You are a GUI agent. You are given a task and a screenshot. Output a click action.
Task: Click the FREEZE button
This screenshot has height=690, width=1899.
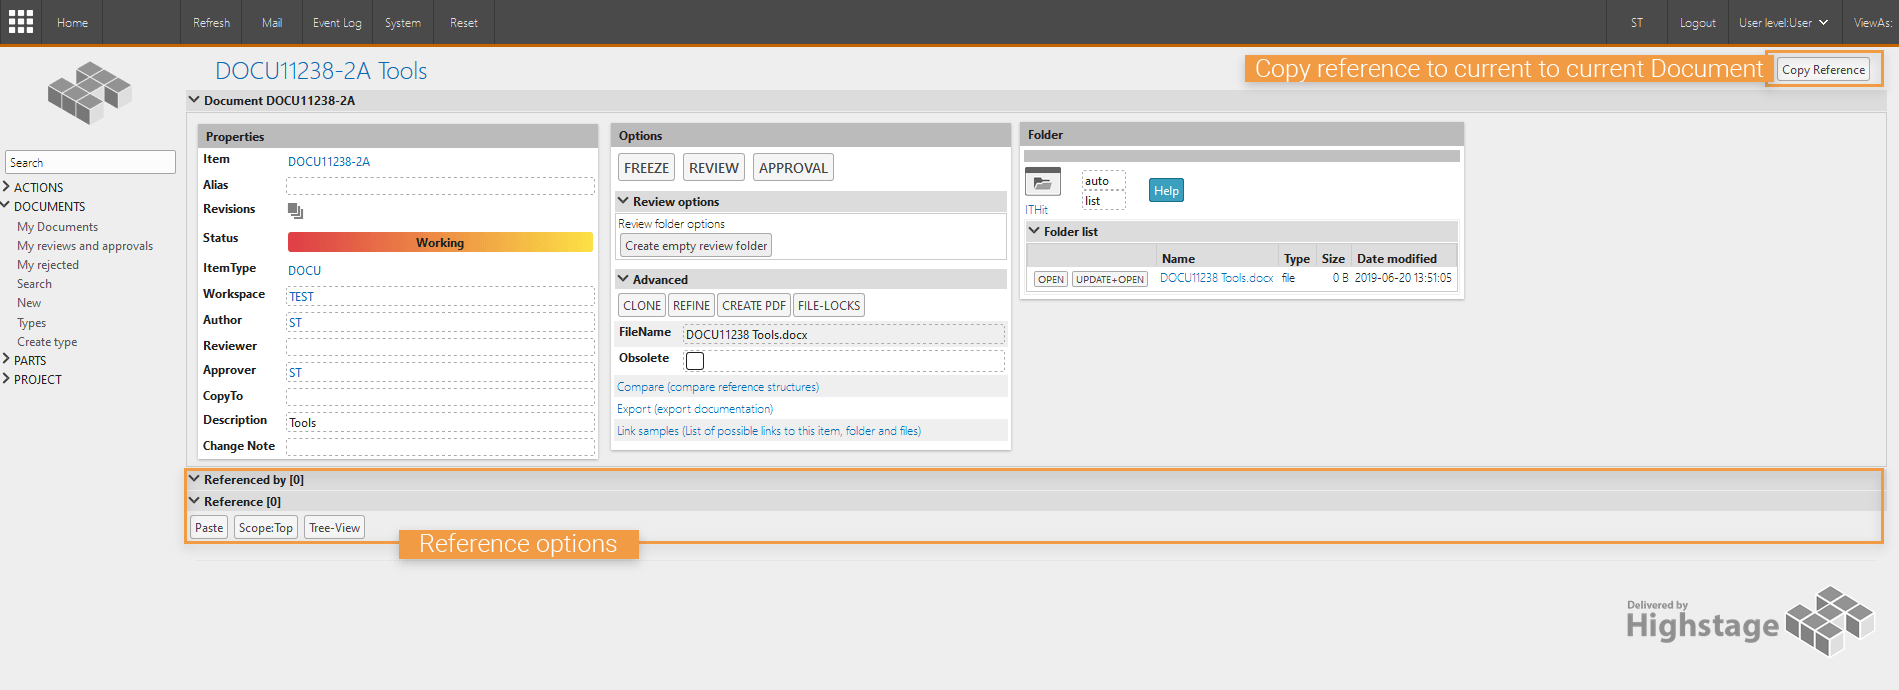[646, 167]
